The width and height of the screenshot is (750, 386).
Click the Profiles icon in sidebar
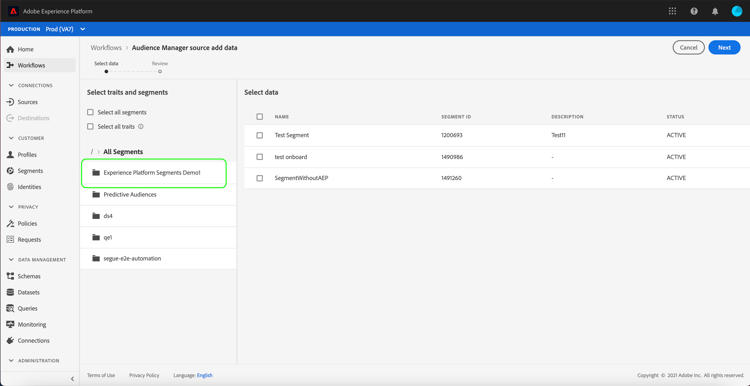[10, 154]
